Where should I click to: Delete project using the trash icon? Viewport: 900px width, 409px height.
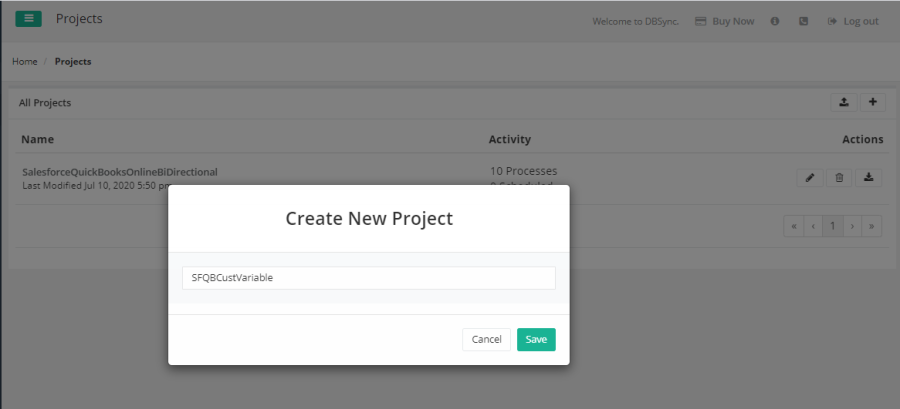pyautogui.click(x=839, y=178)
